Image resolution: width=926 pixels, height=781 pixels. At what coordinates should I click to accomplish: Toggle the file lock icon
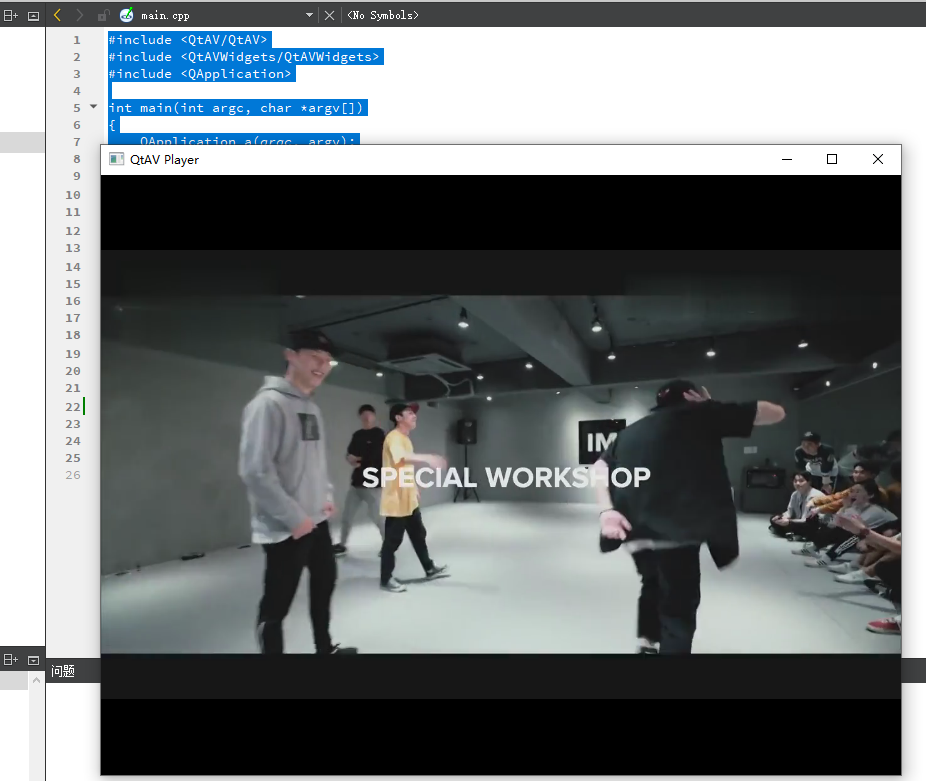point(103,15)
